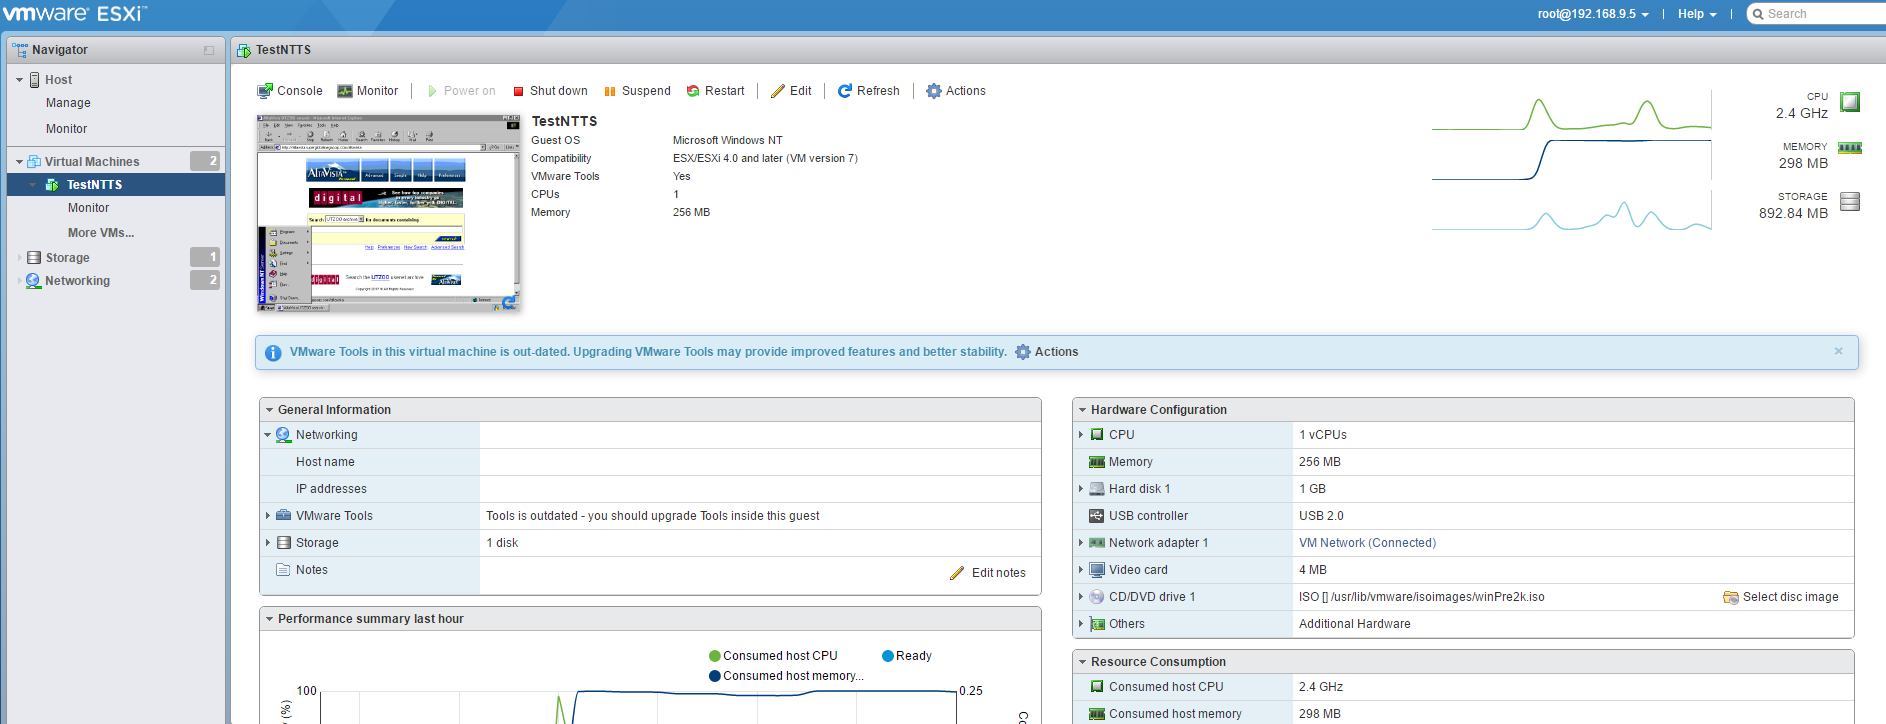Expand the Network adapter 1 row

1081,543
